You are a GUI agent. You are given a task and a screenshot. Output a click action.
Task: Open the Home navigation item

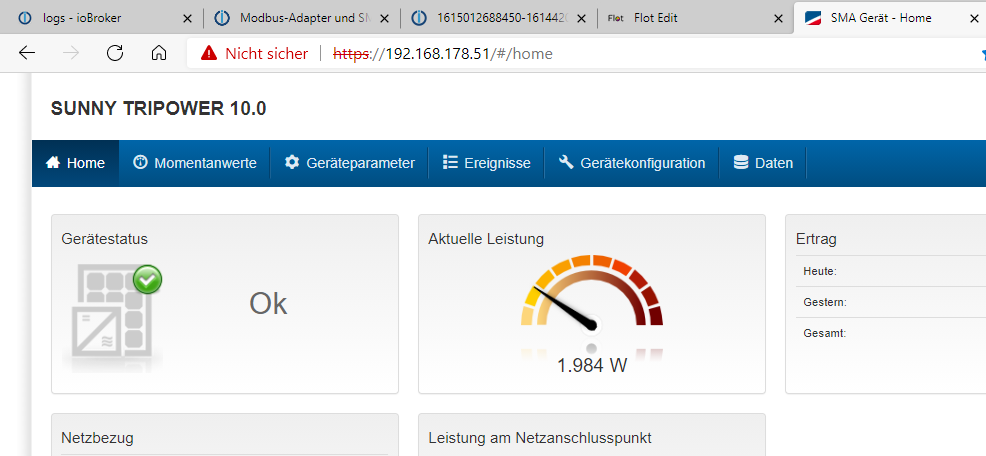[x=75, y=164]
